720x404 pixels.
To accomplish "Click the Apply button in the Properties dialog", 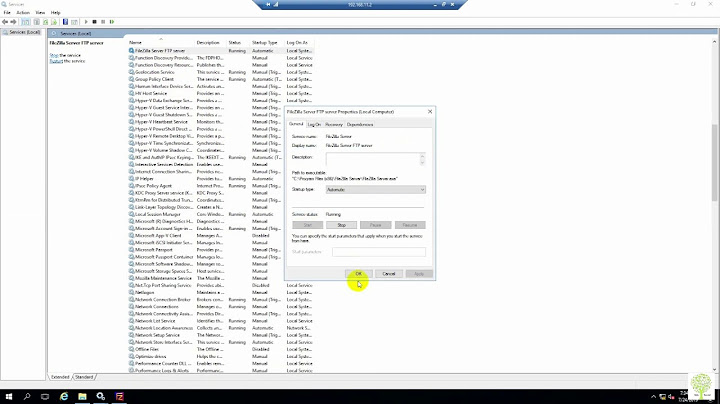I will click(x=419, y=274).
